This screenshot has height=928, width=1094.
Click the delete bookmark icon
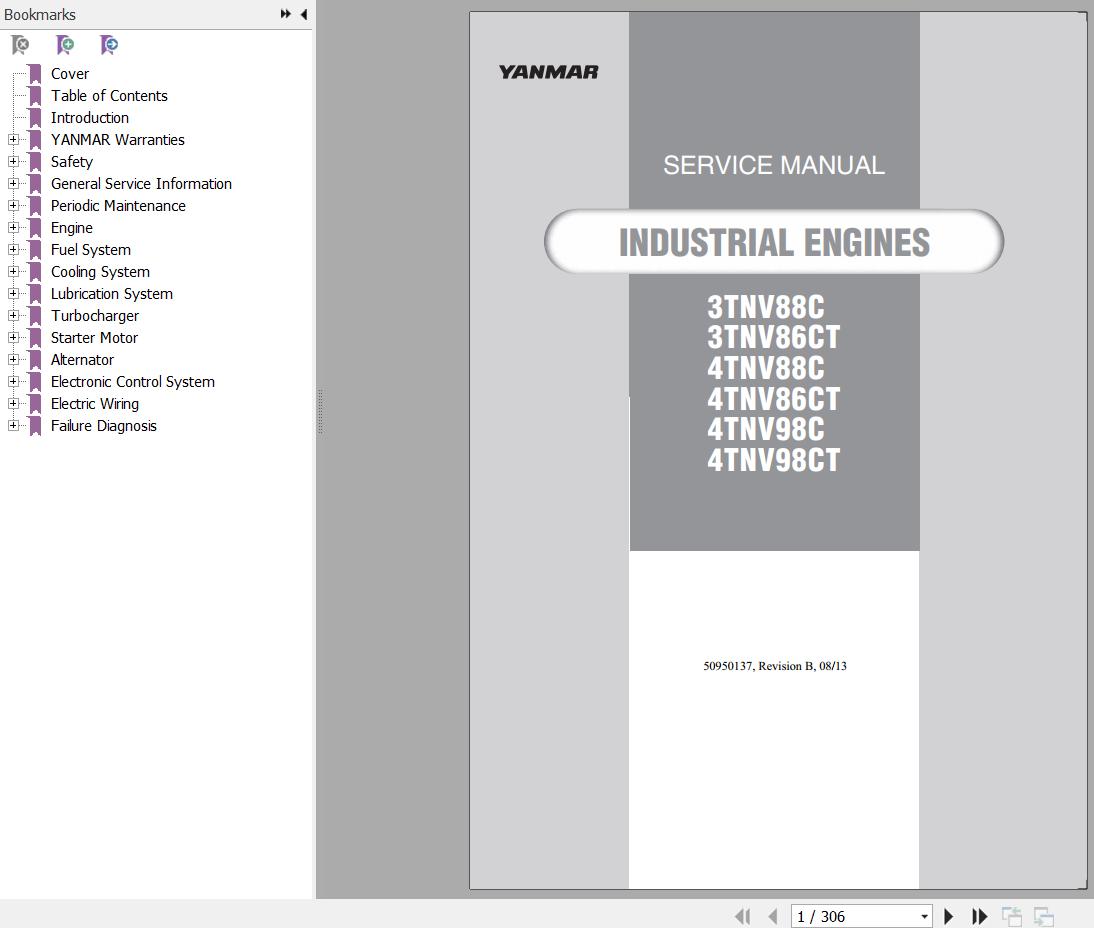20,45
